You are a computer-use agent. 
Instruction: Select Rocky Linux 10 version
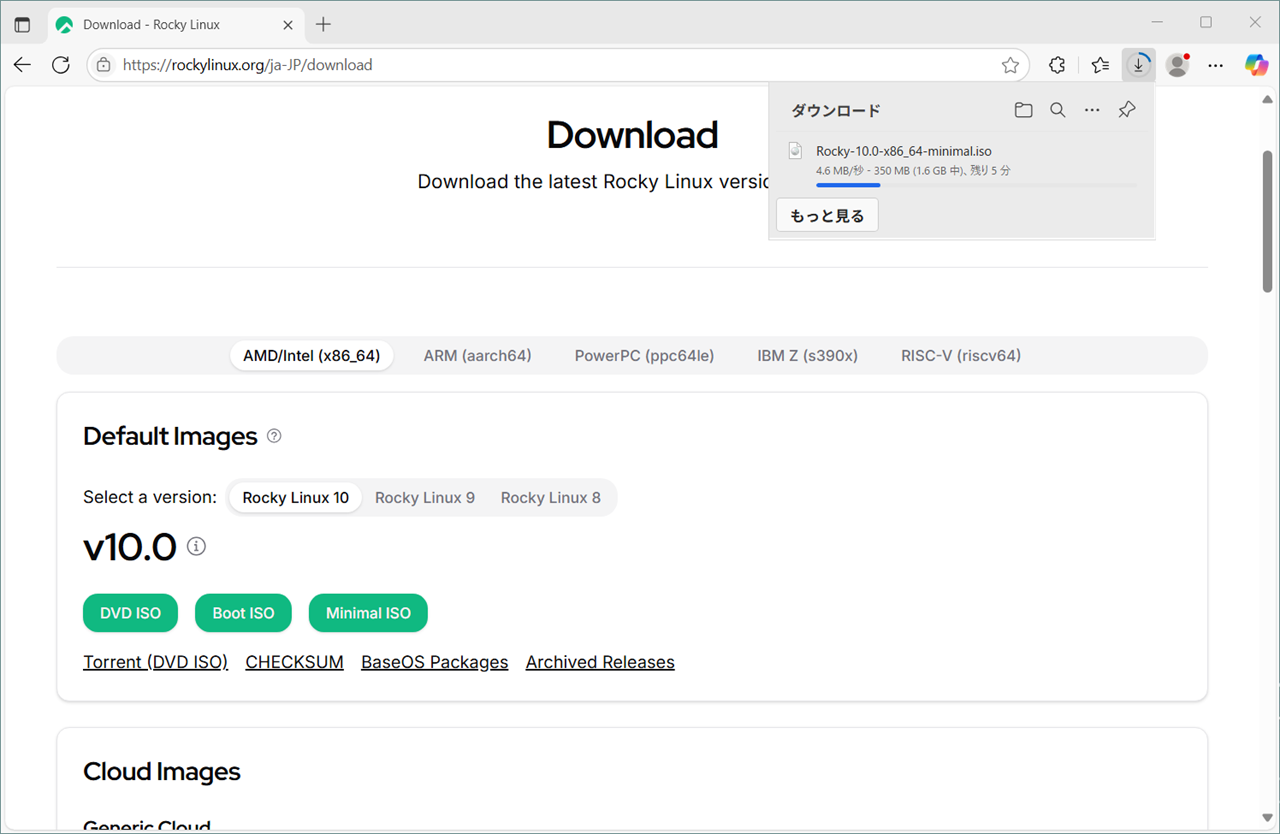(295, 498)
